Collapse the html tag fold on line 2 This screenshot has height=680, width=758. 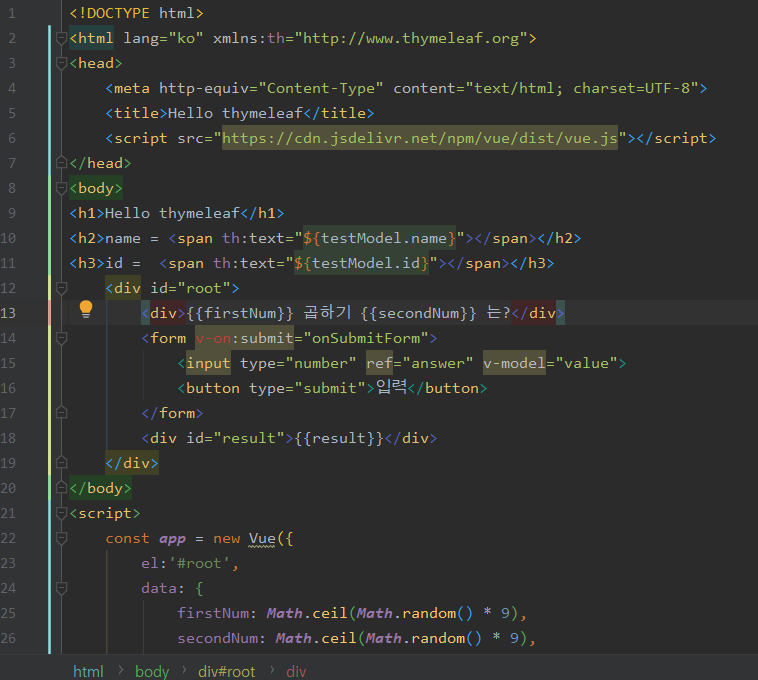(61, 38)
